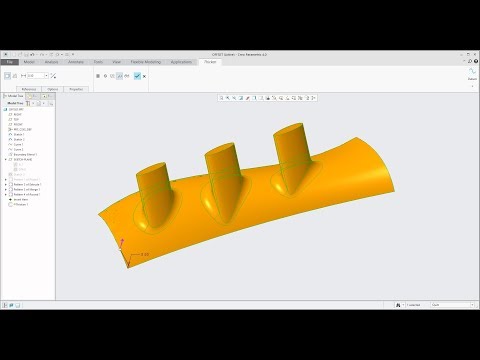Open the command search magnifier

(470, 61)
